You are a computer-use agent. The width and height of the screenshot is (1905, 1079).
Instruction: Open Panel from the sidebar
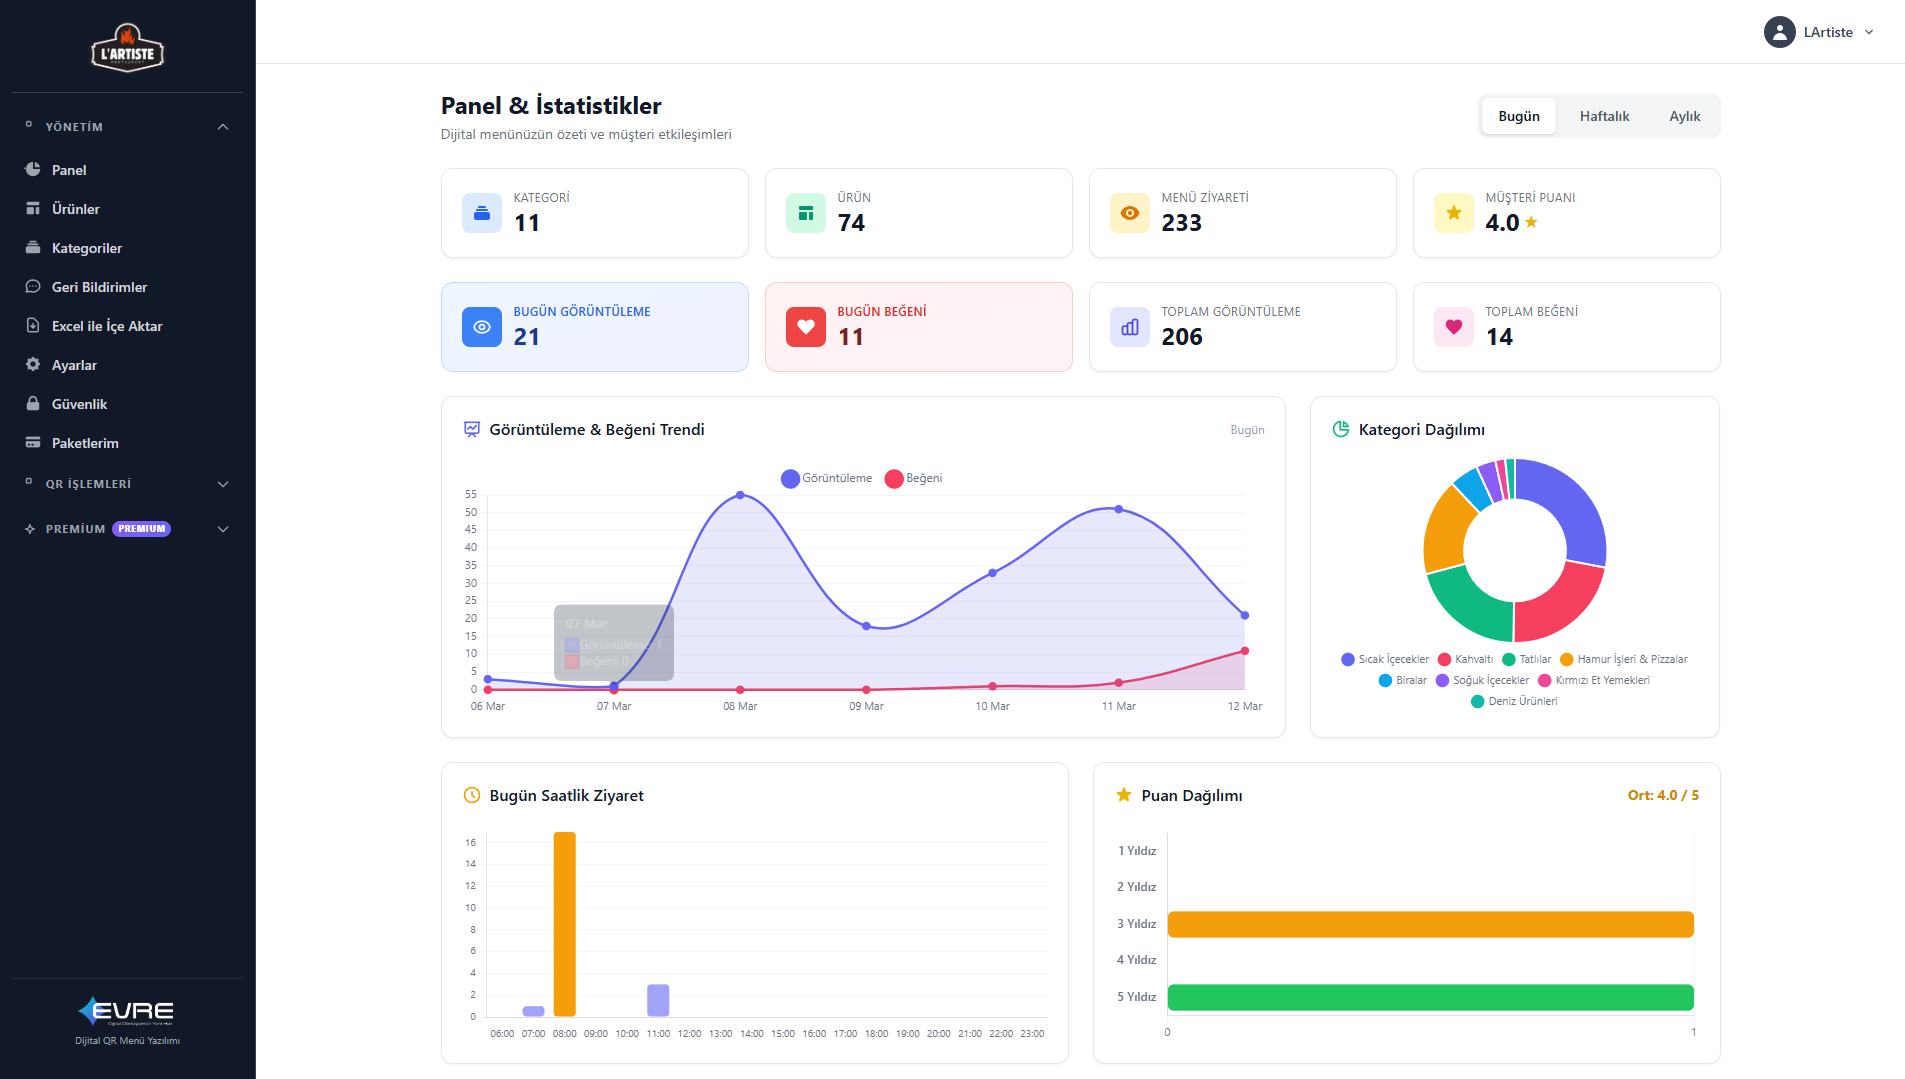[x=127, y=170]
